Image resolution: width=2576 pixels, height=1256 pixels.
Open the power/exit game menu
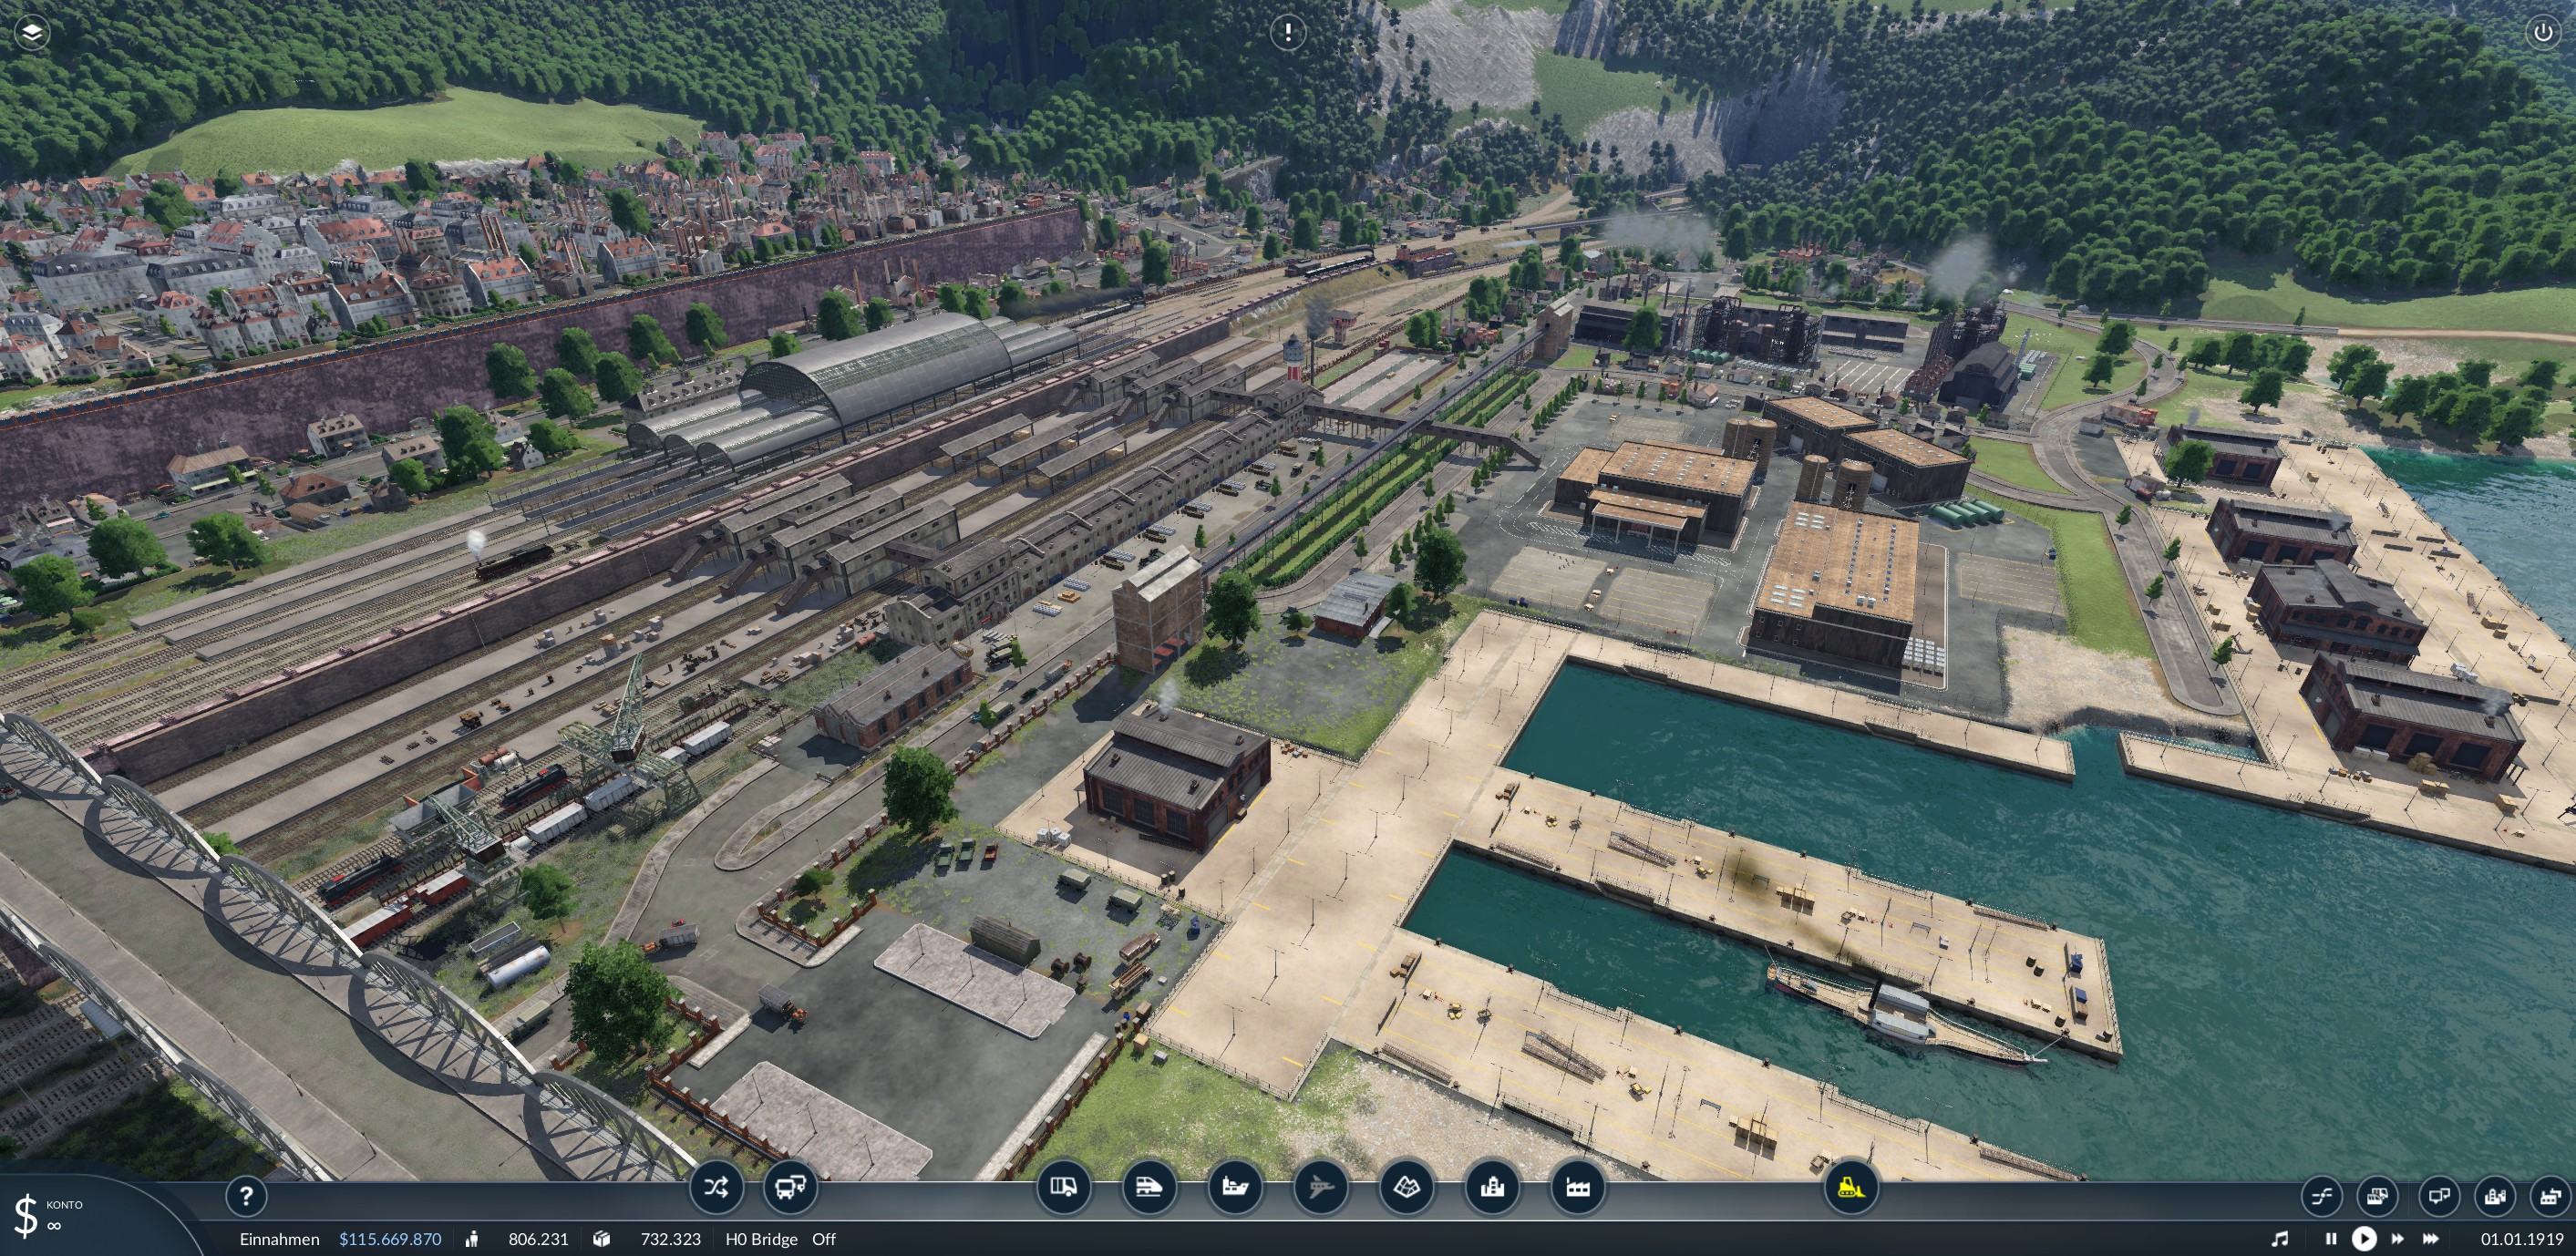pos(2543,33)
